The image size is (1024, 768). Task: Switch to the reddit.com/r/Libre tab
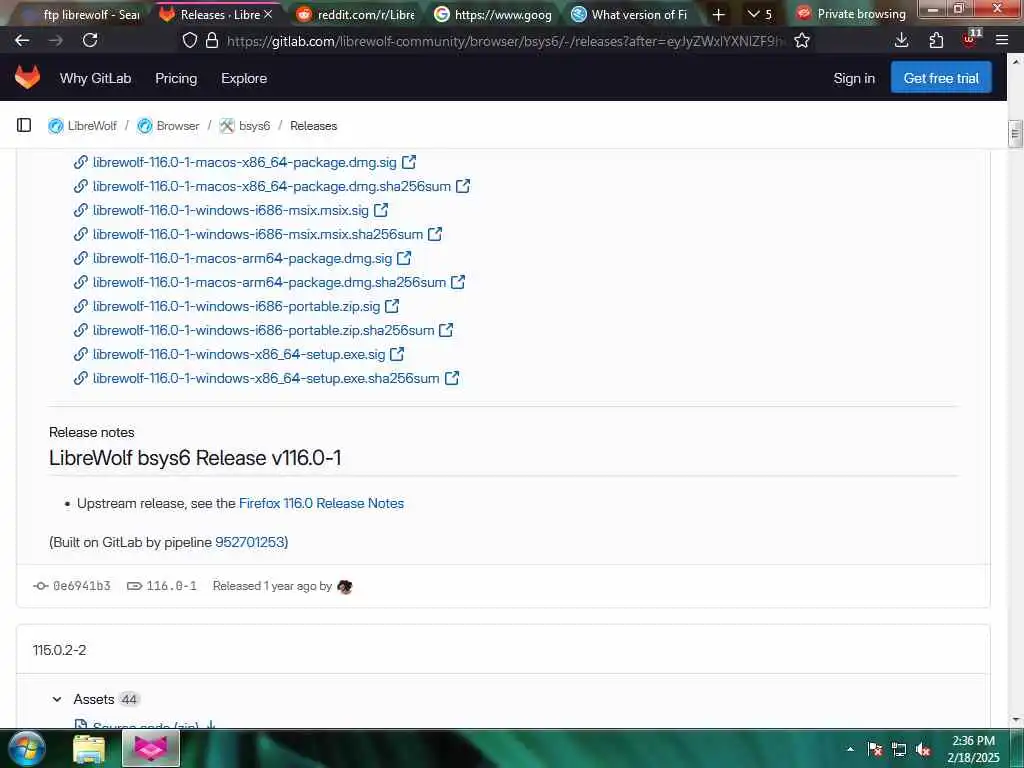pos(356,14)
